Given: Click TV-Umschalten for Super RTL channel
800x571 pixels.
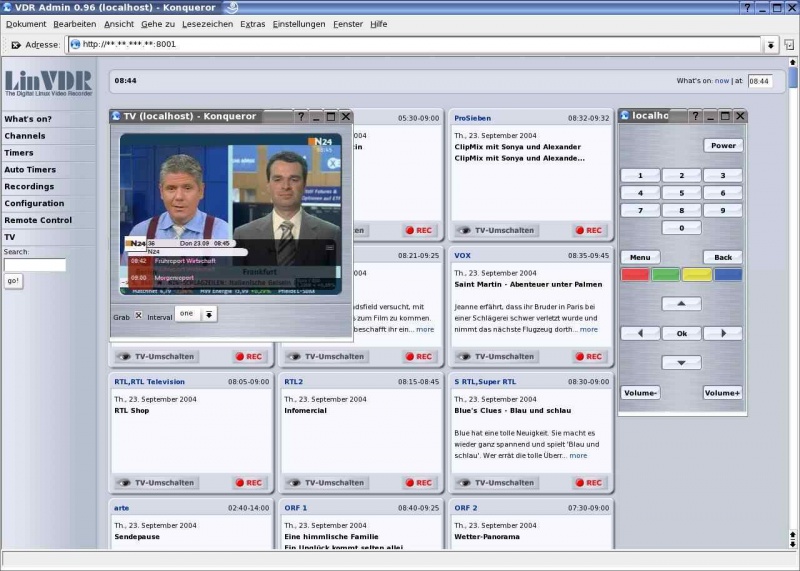Looking at the screenshot, I should coord(495,482).
